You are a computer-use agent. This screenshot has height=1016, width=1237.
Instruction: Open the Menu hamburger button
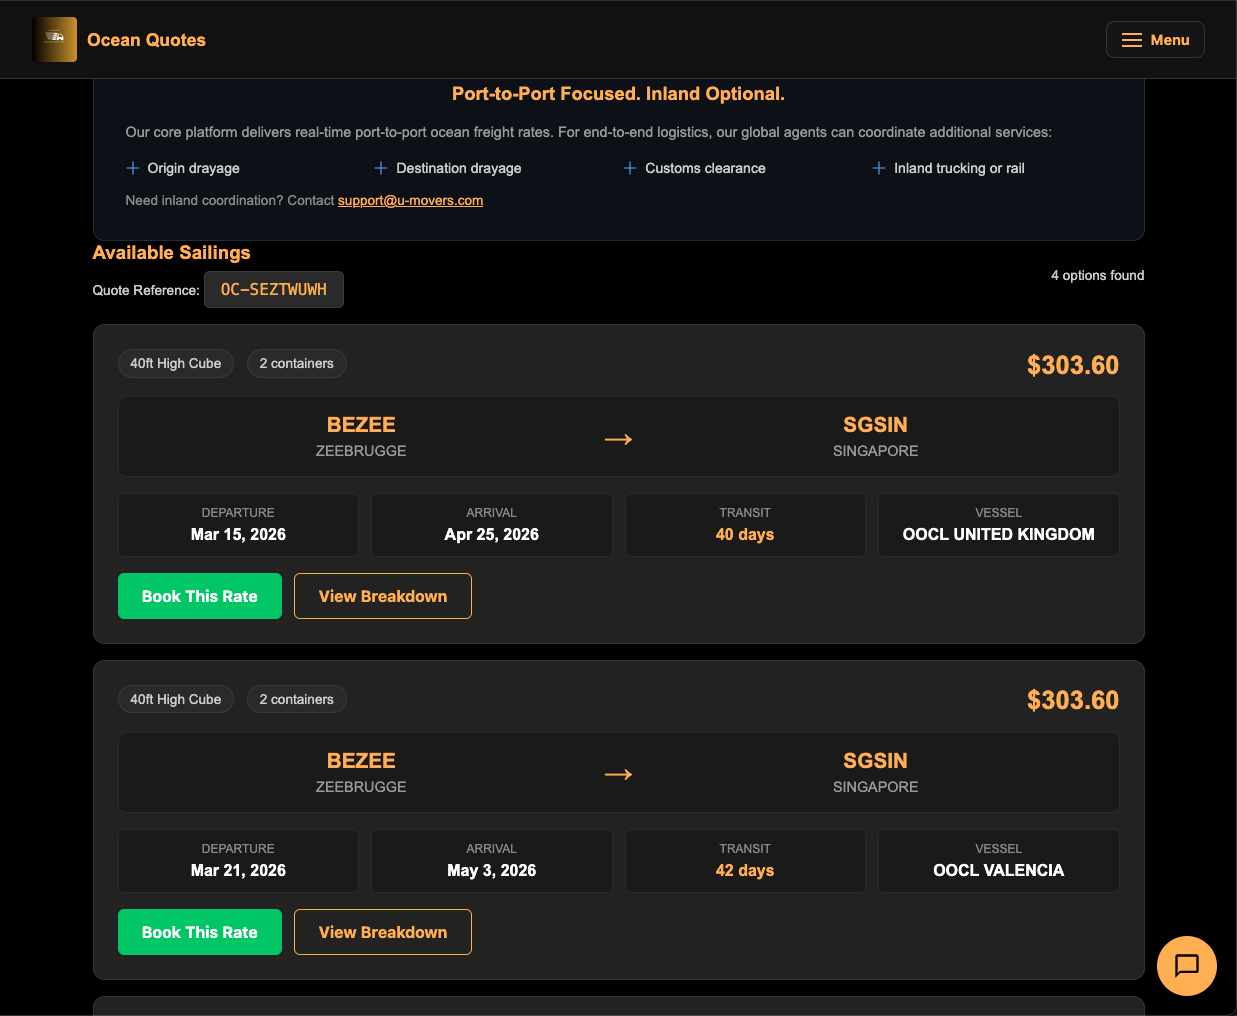pyautogui.click(x=1155, y=40)
